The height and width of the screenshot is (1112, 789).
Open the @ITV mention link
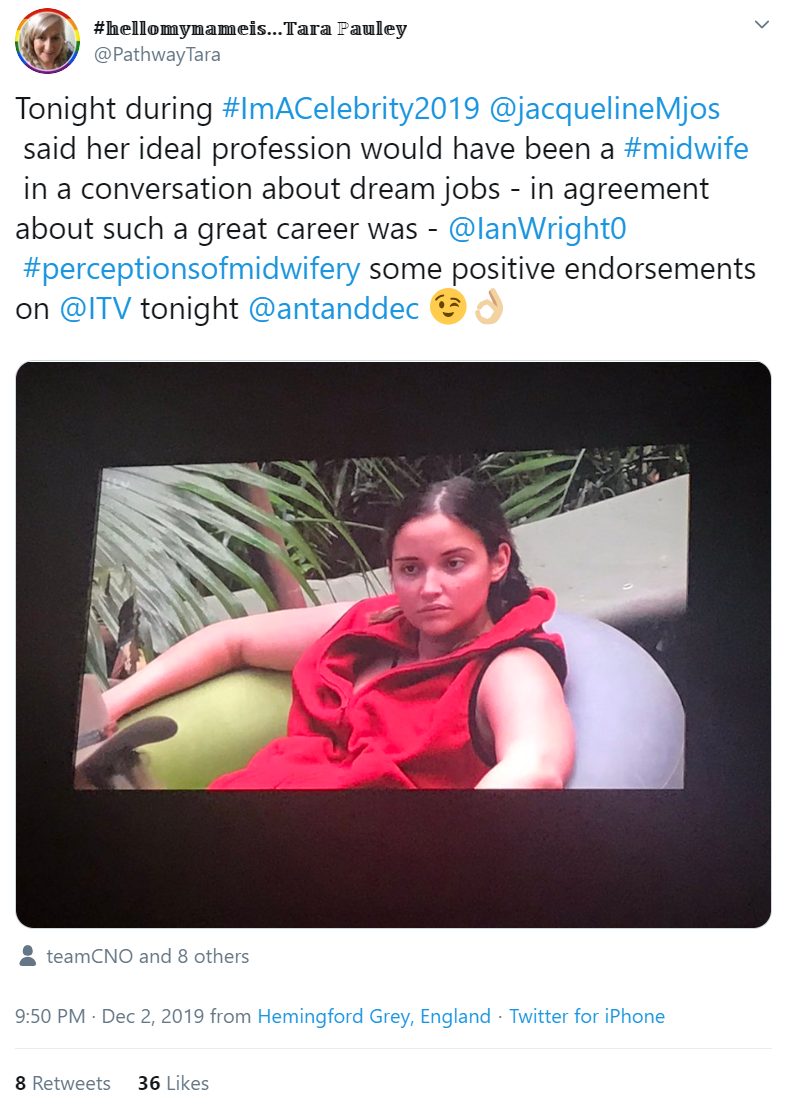(96, 309)
